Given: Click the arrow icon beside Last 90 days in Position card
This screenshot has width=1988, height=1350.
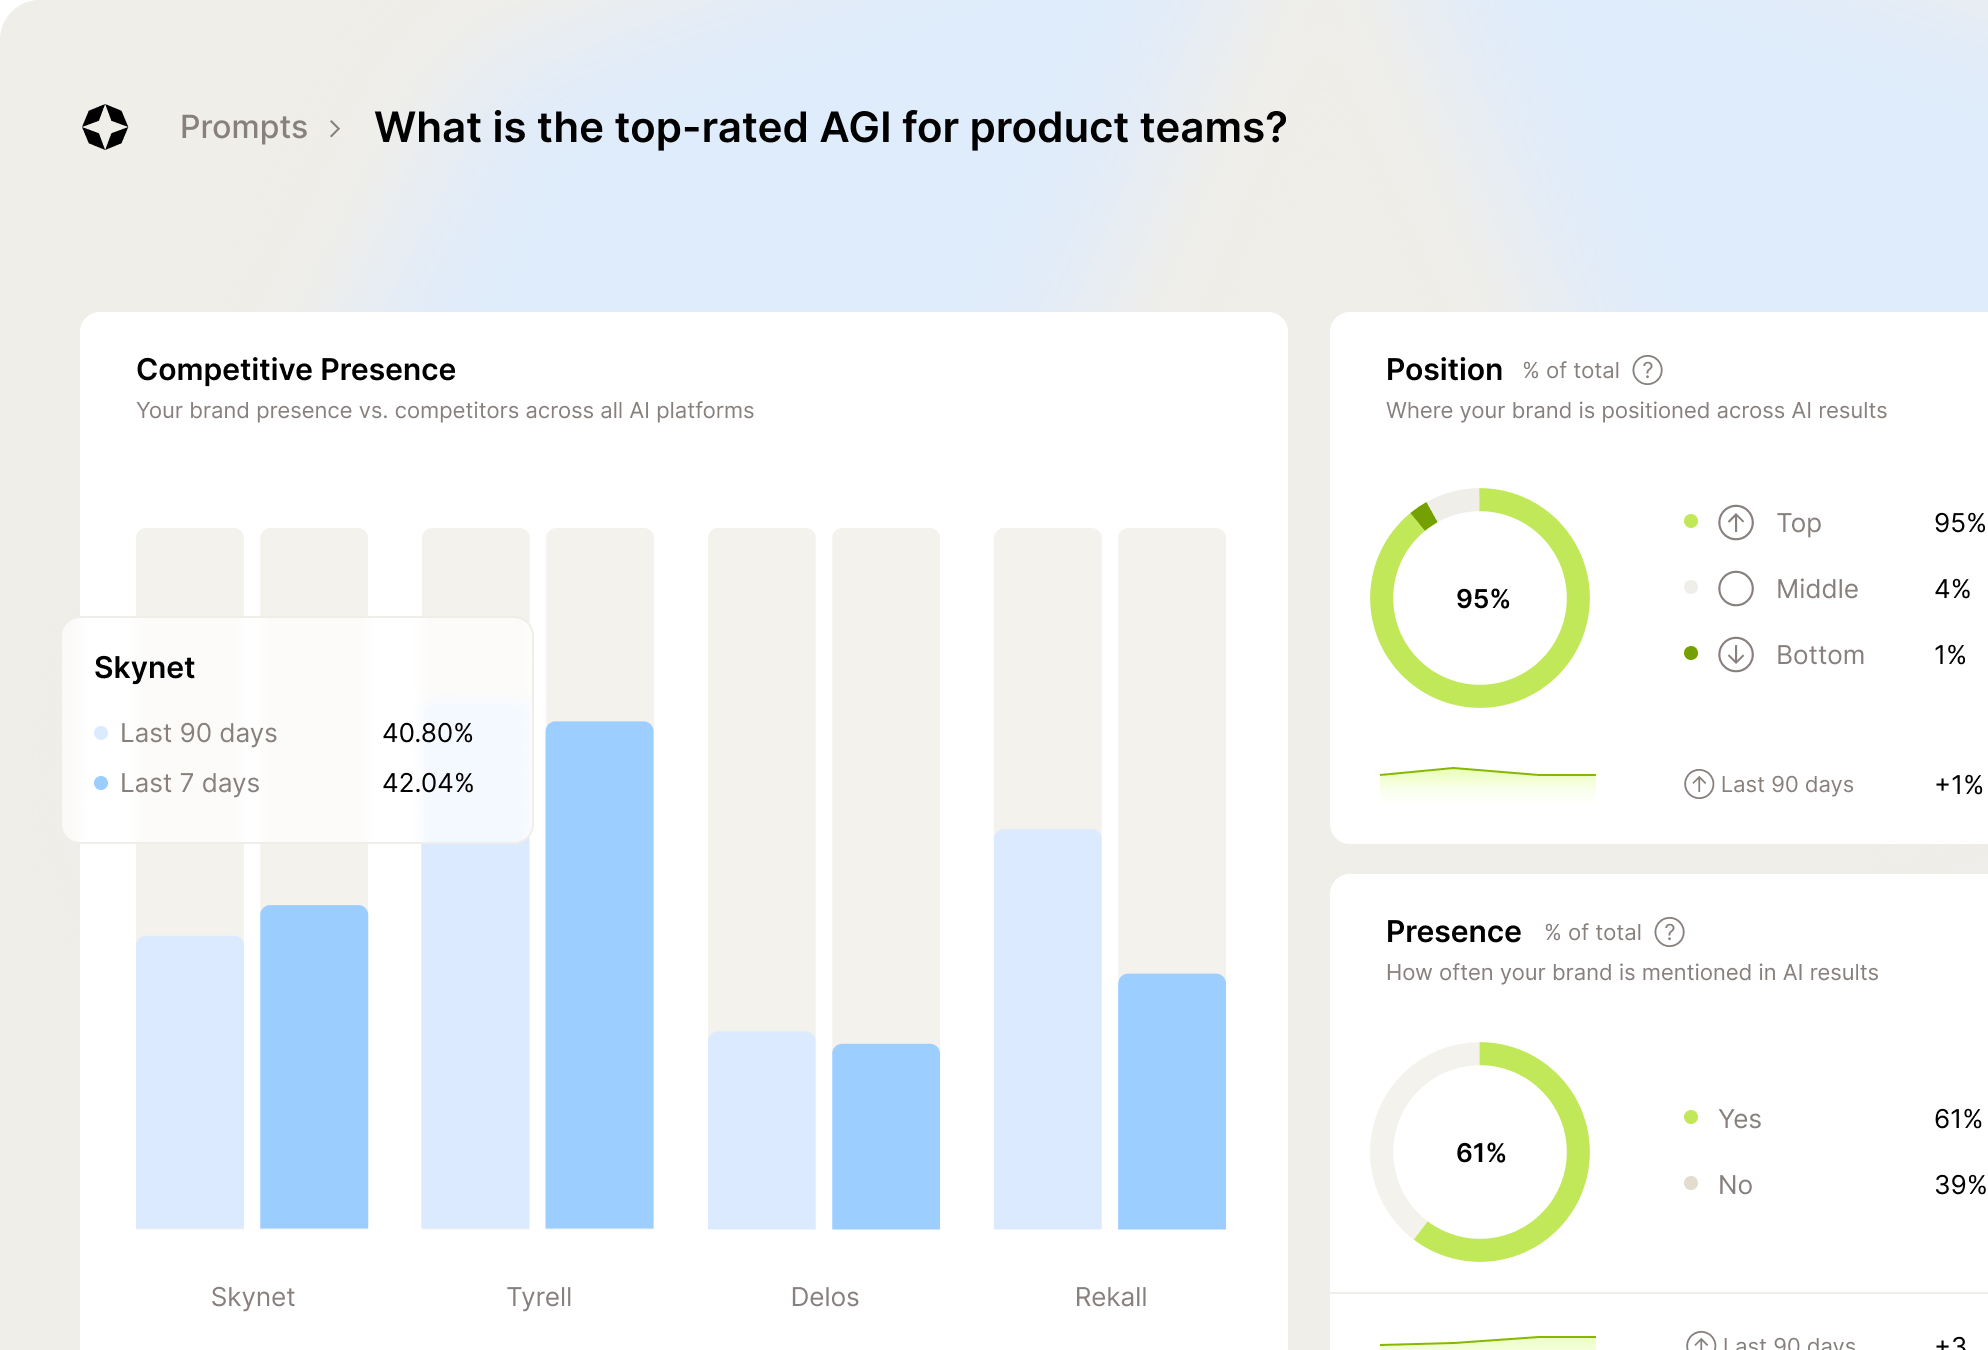Looking at the screenshot, I should (1697, 785).
